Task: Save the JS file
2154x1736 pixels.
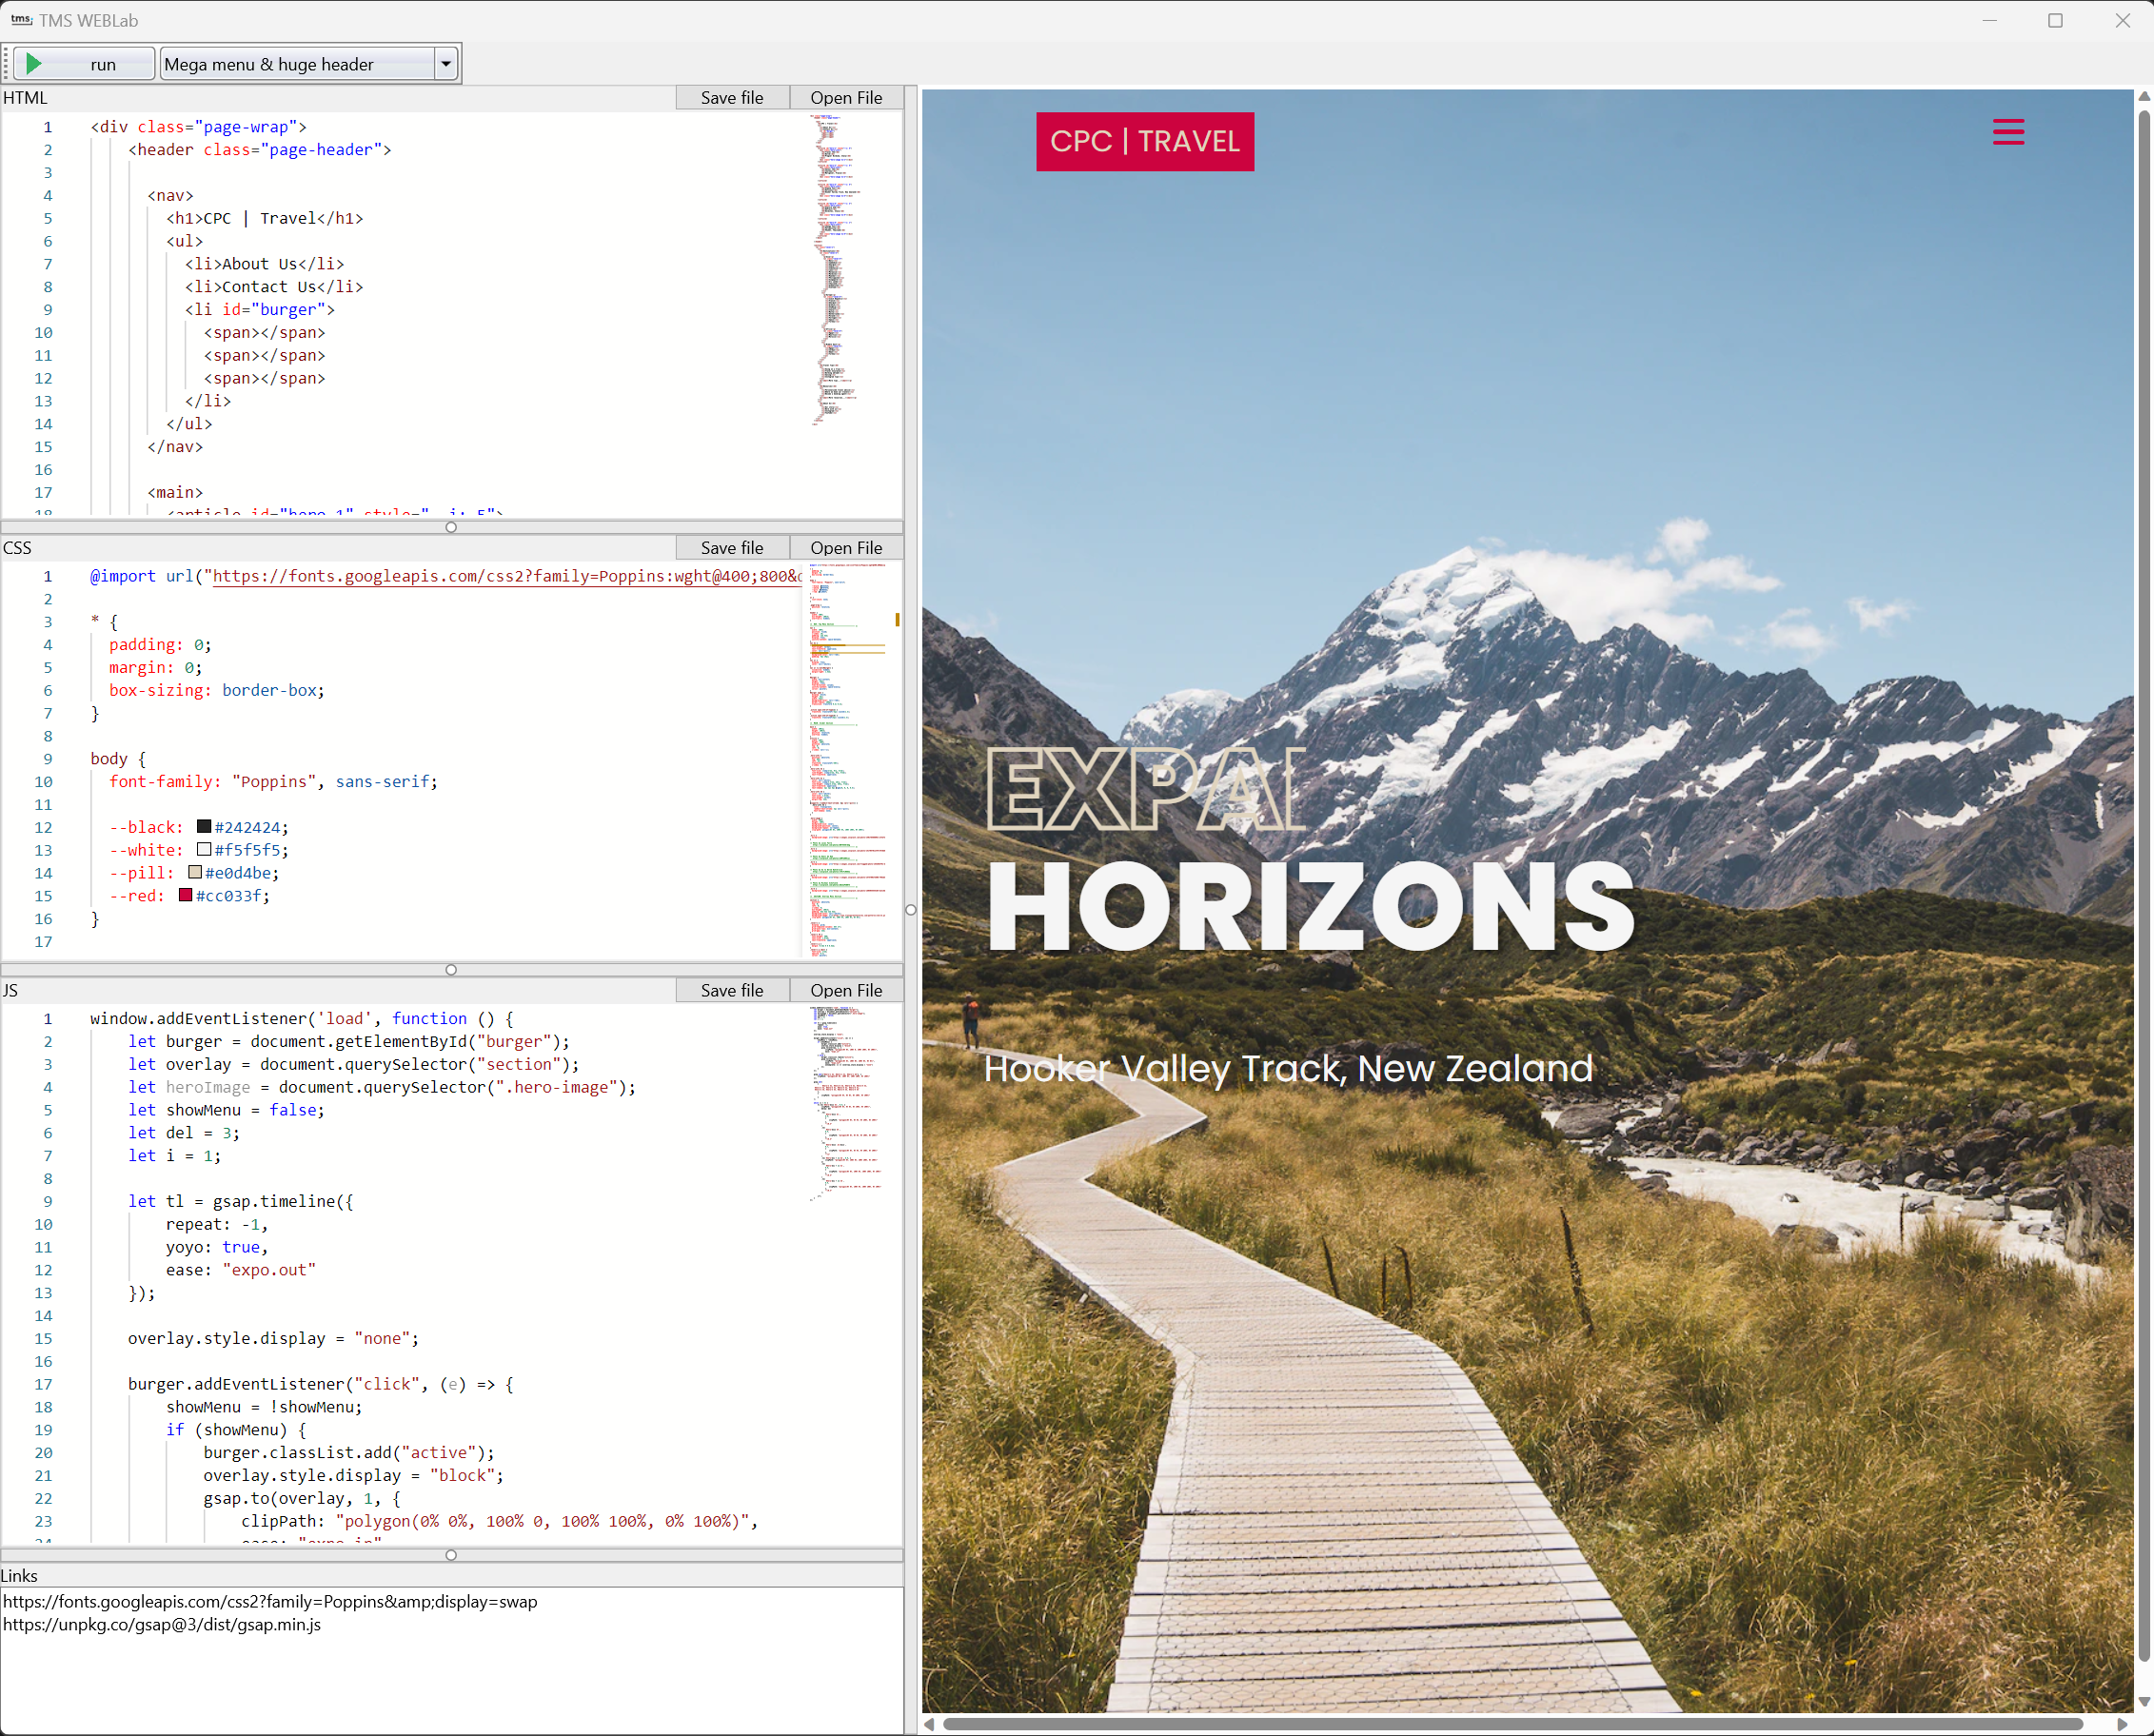Action: (732, 990)
